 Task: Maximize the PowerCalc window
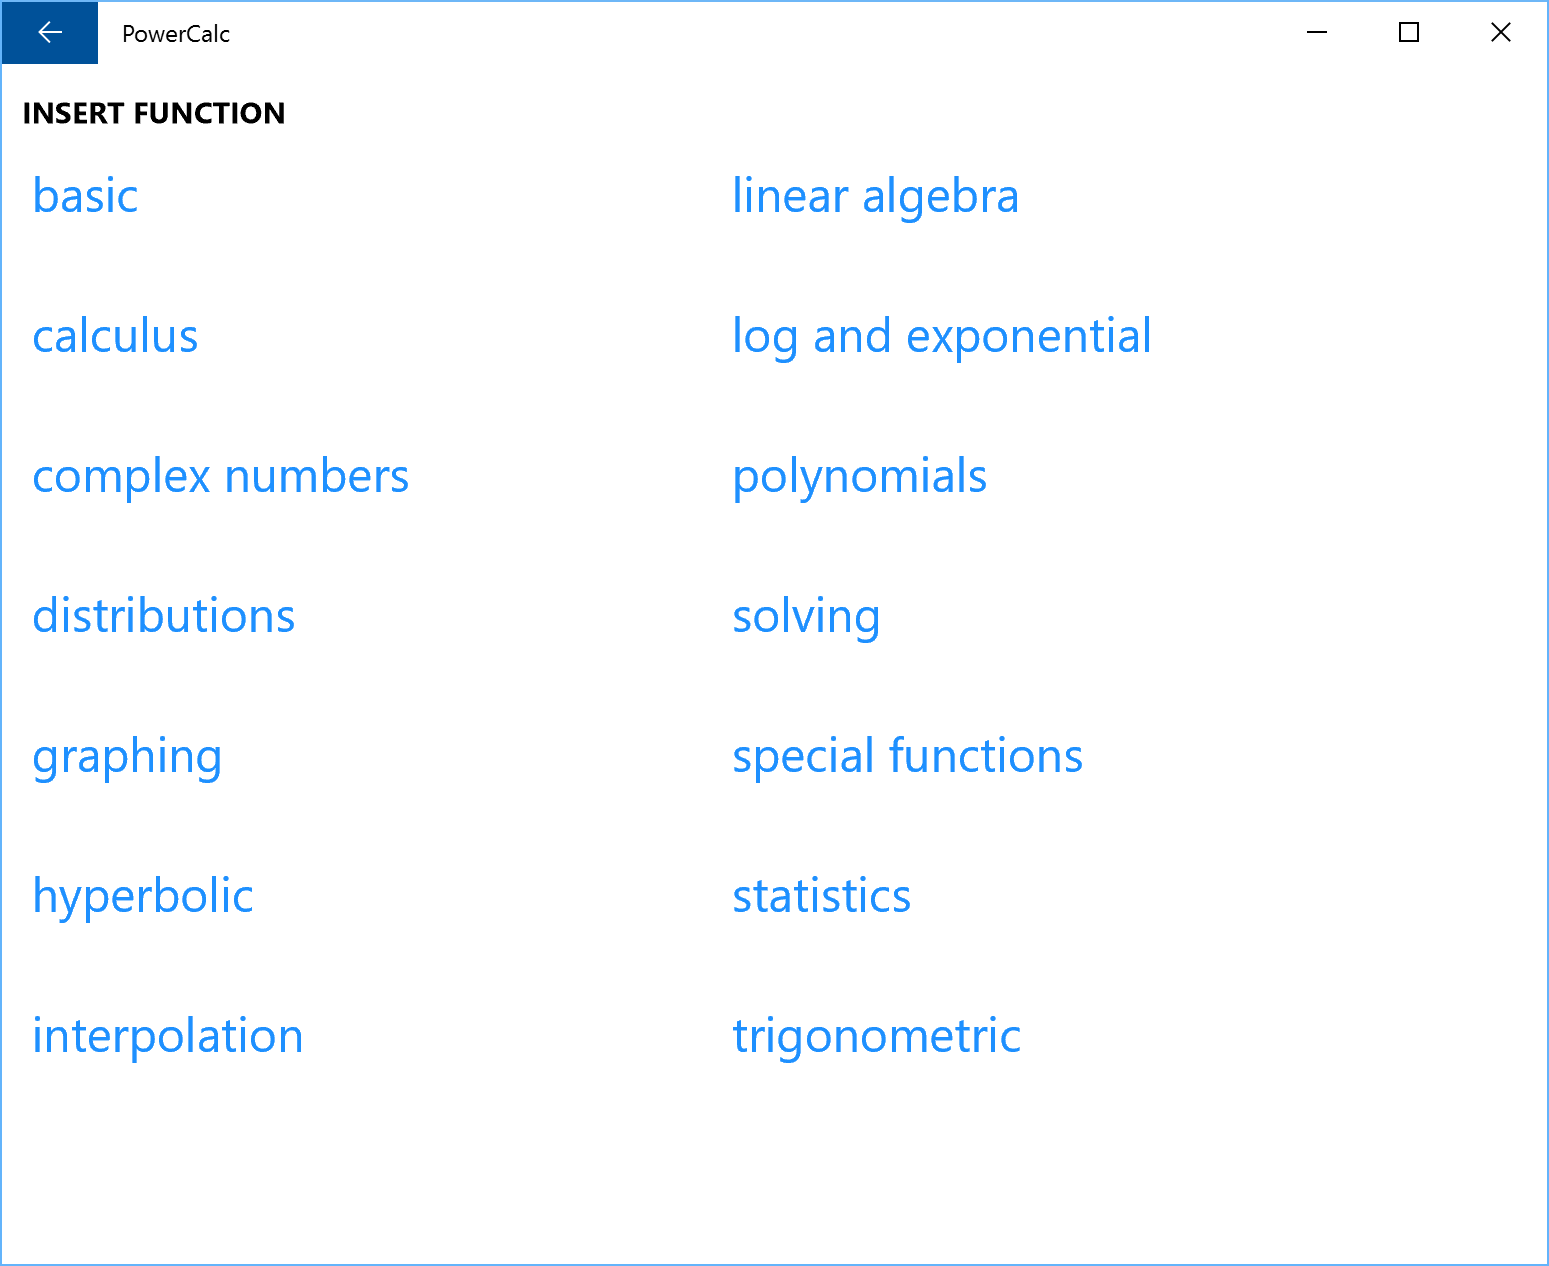pyautogui.click(x=1409, y=33)
